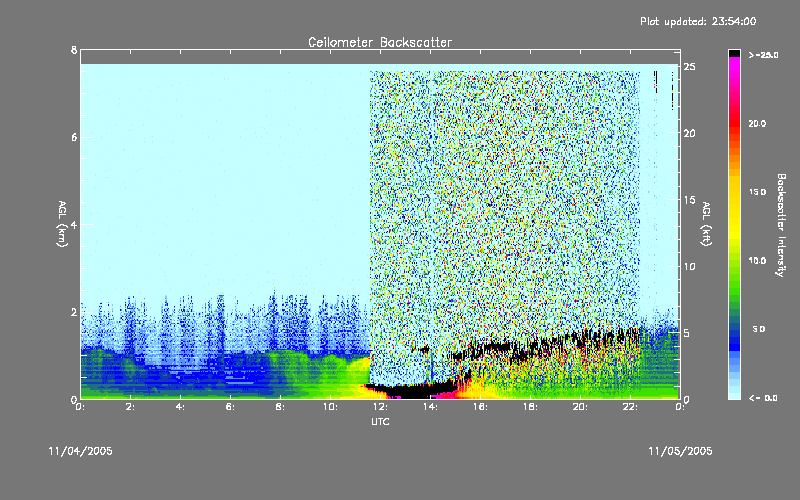Click the "14:" hour label on the UTC axis
Image resolution: width=800 pixels, height=500 pixels.
(431, 407)
